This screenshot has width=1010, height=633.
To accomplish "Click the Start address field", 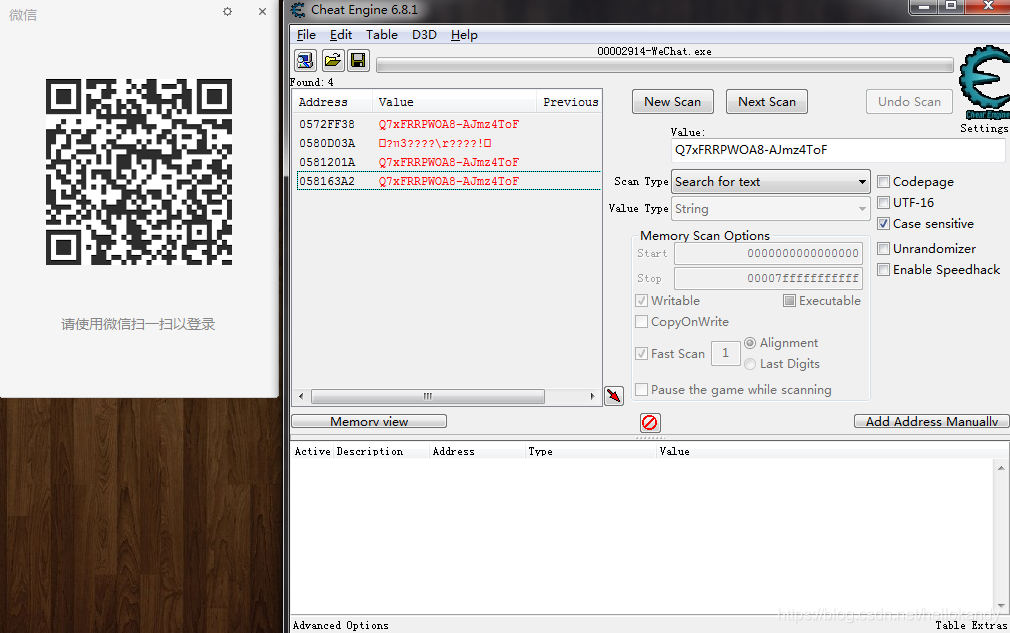I will (768, 253).
